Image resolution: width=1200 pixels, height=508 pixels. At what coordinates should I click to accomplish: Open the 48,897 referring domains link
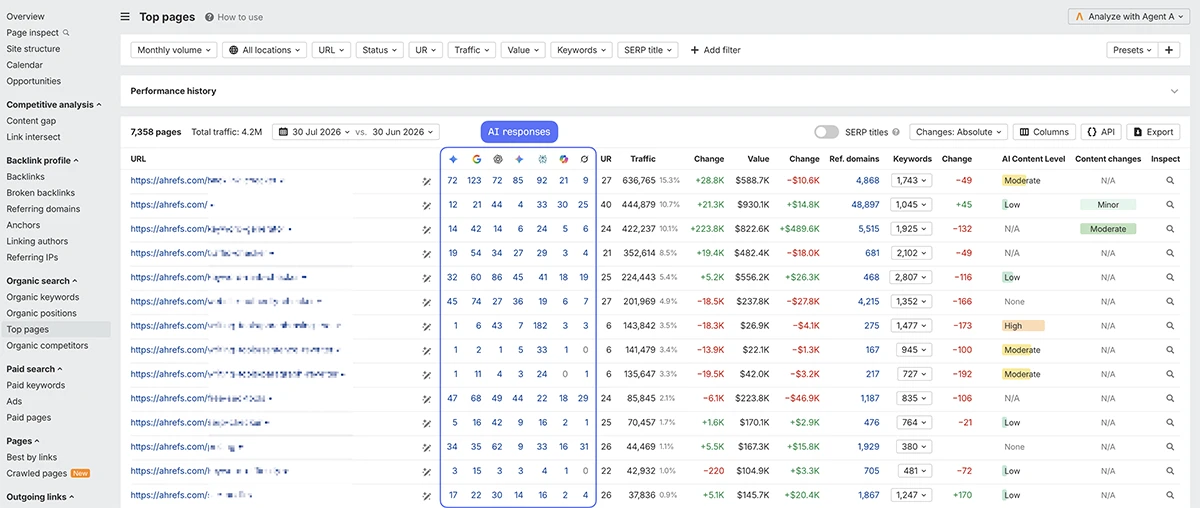(863, 205)
